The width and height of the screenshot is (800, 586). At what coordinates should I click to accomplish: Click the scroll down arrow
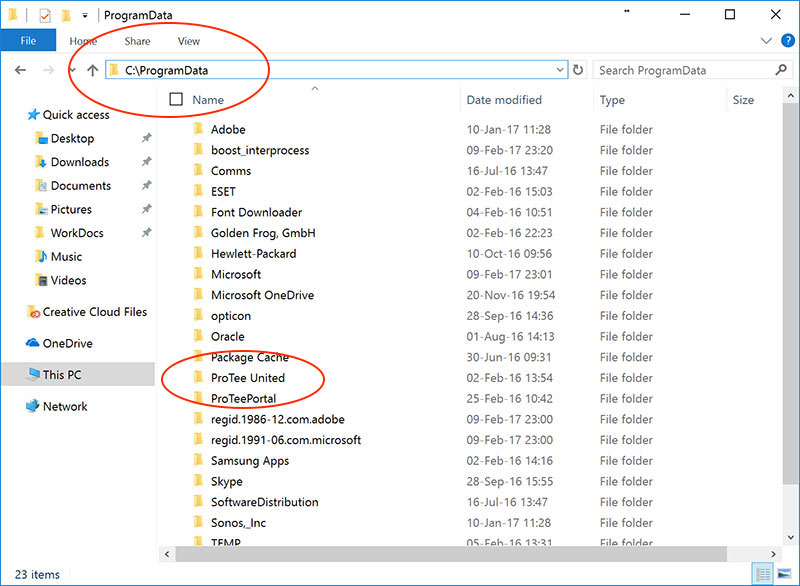pos(790,537)
